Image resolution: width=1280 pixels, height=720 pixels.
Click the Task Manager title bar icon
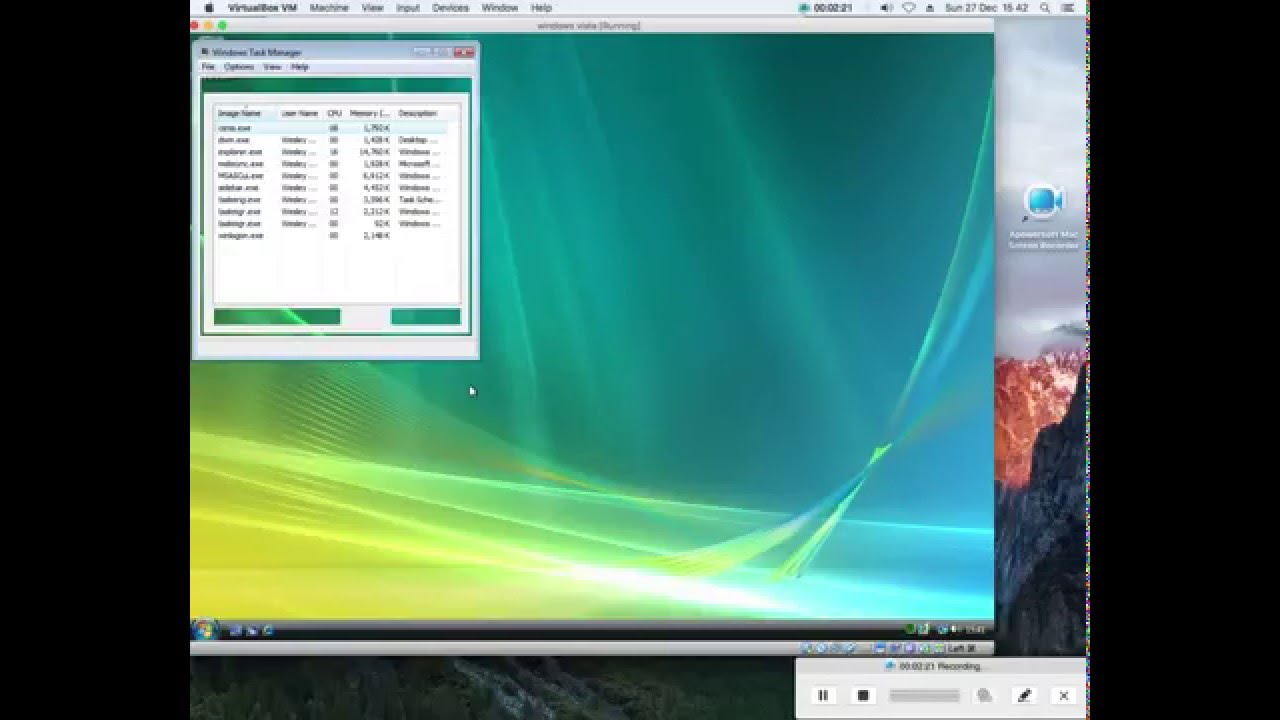coord(205,52)
